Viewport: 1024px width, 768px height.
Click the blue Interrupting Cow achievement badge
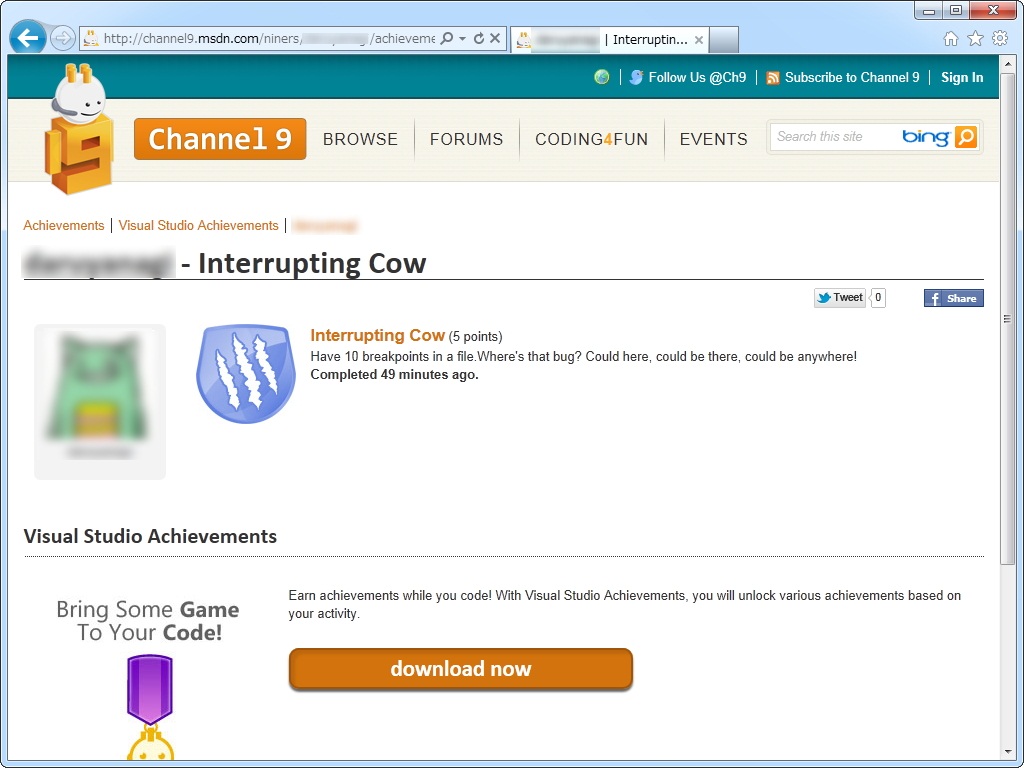pos(245,372)
